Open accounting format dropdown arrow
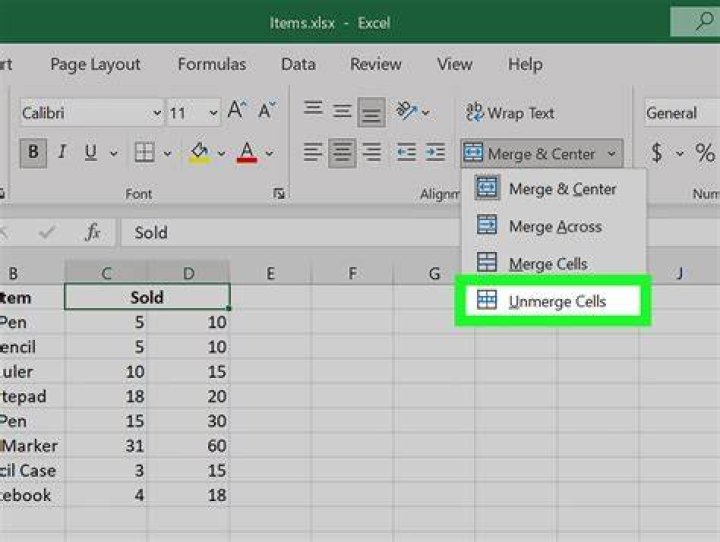This screenshot has width=720, height=542. (680, 153)
